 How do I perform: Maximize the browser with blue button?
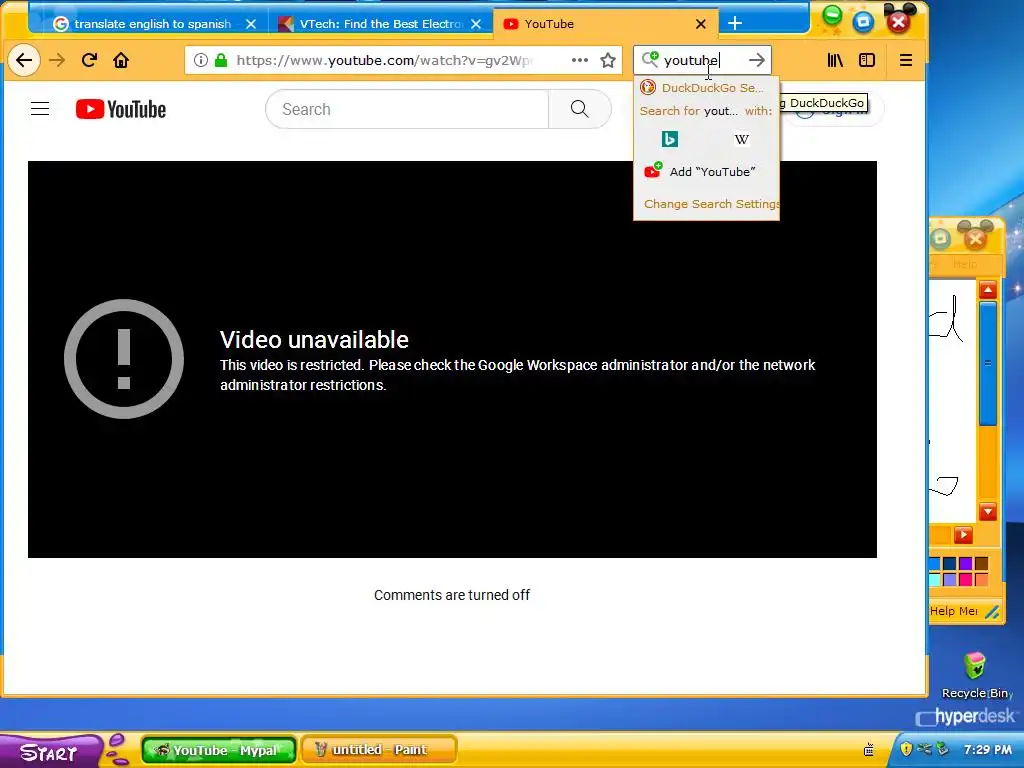click(863, 22)
